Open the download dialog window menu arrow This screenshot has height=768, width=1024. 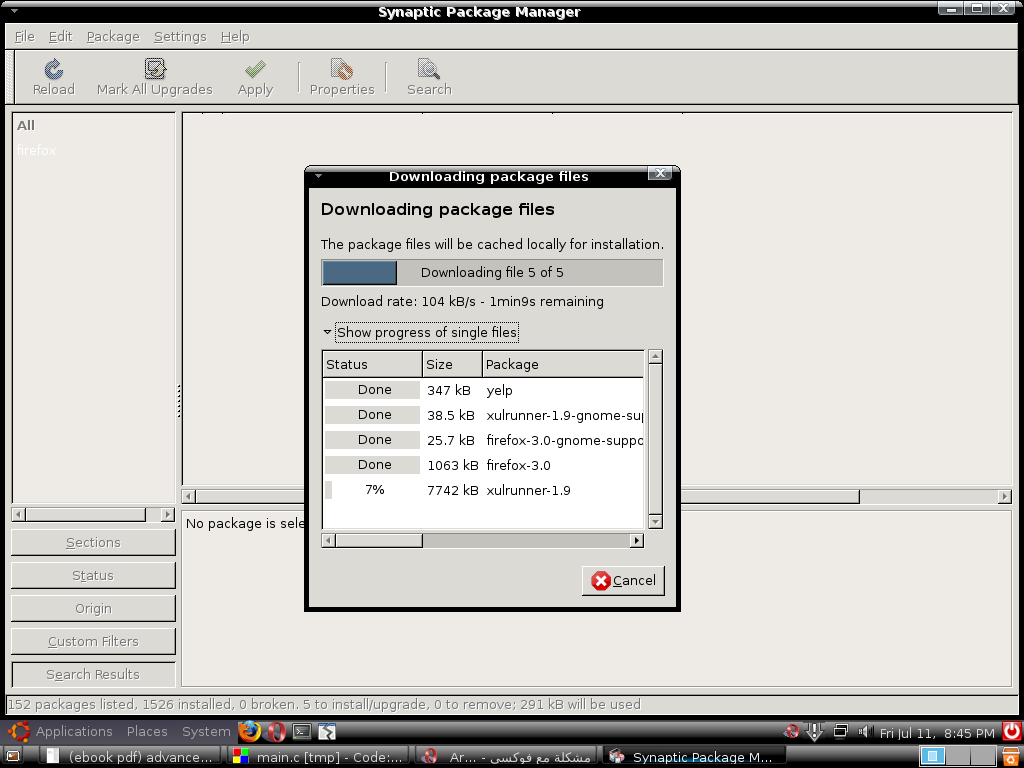coord(319,176)
